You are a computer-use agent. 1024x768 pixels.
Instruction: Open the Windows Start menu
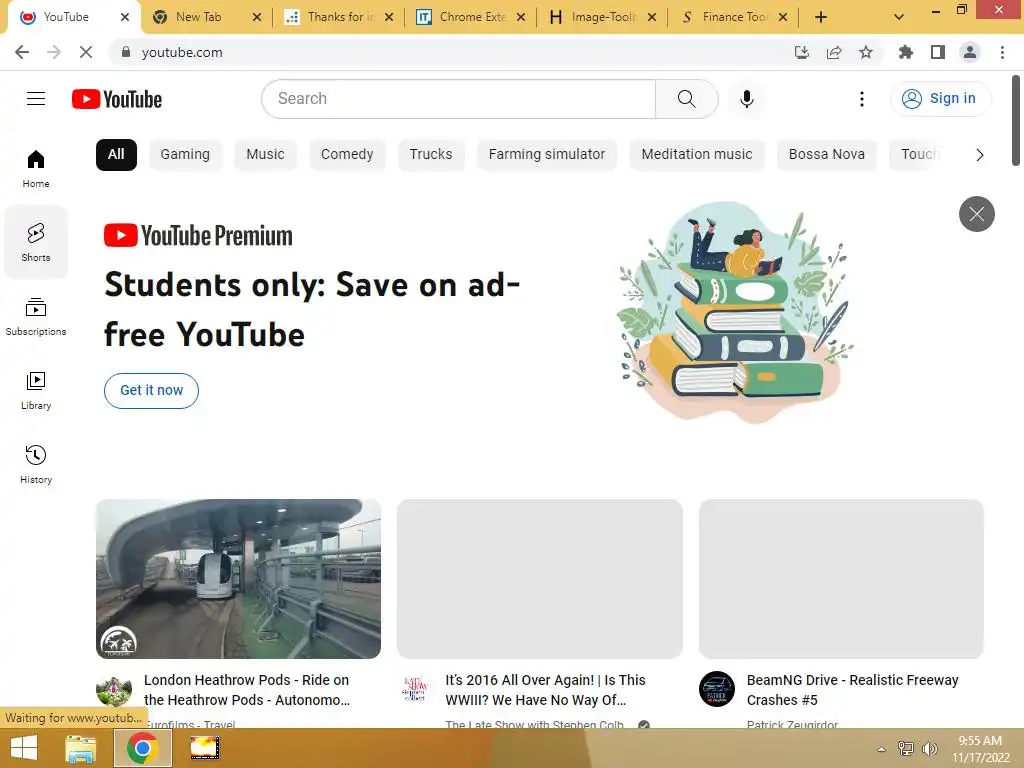coord(24,748)
